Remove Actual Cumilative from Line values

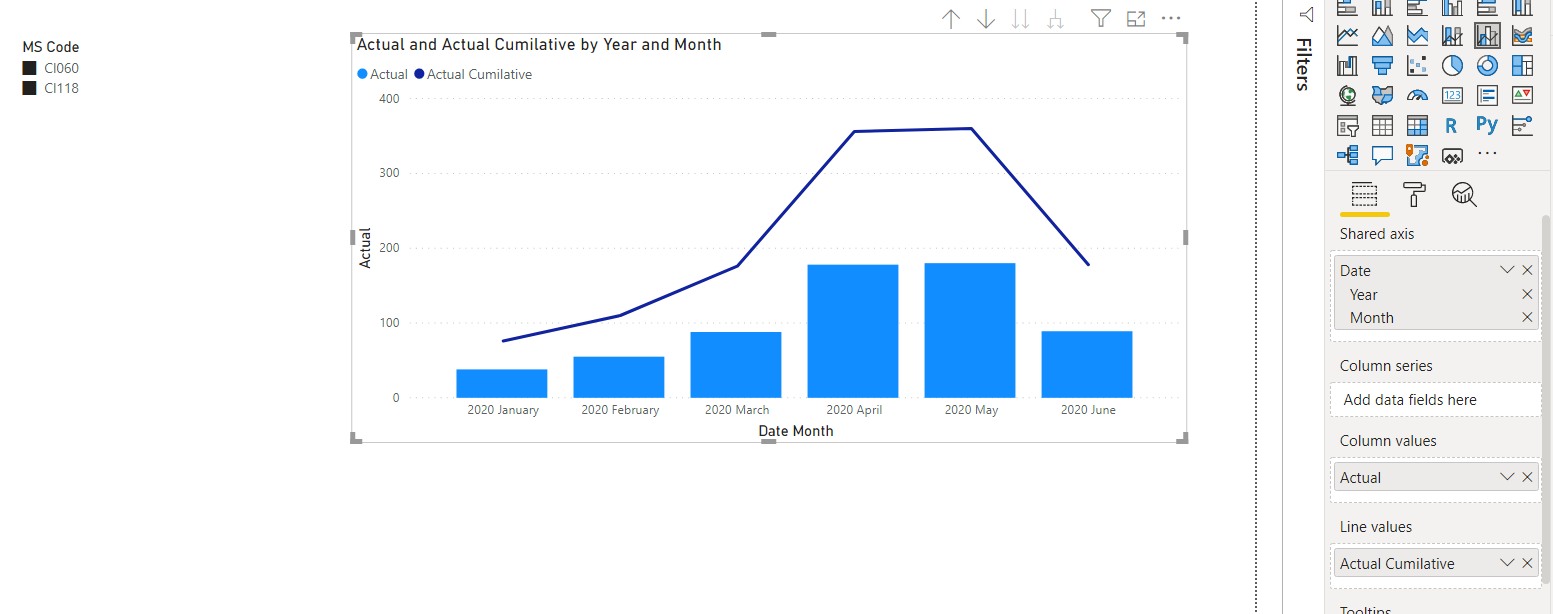pyautogui.click(x=1527, y=563)
